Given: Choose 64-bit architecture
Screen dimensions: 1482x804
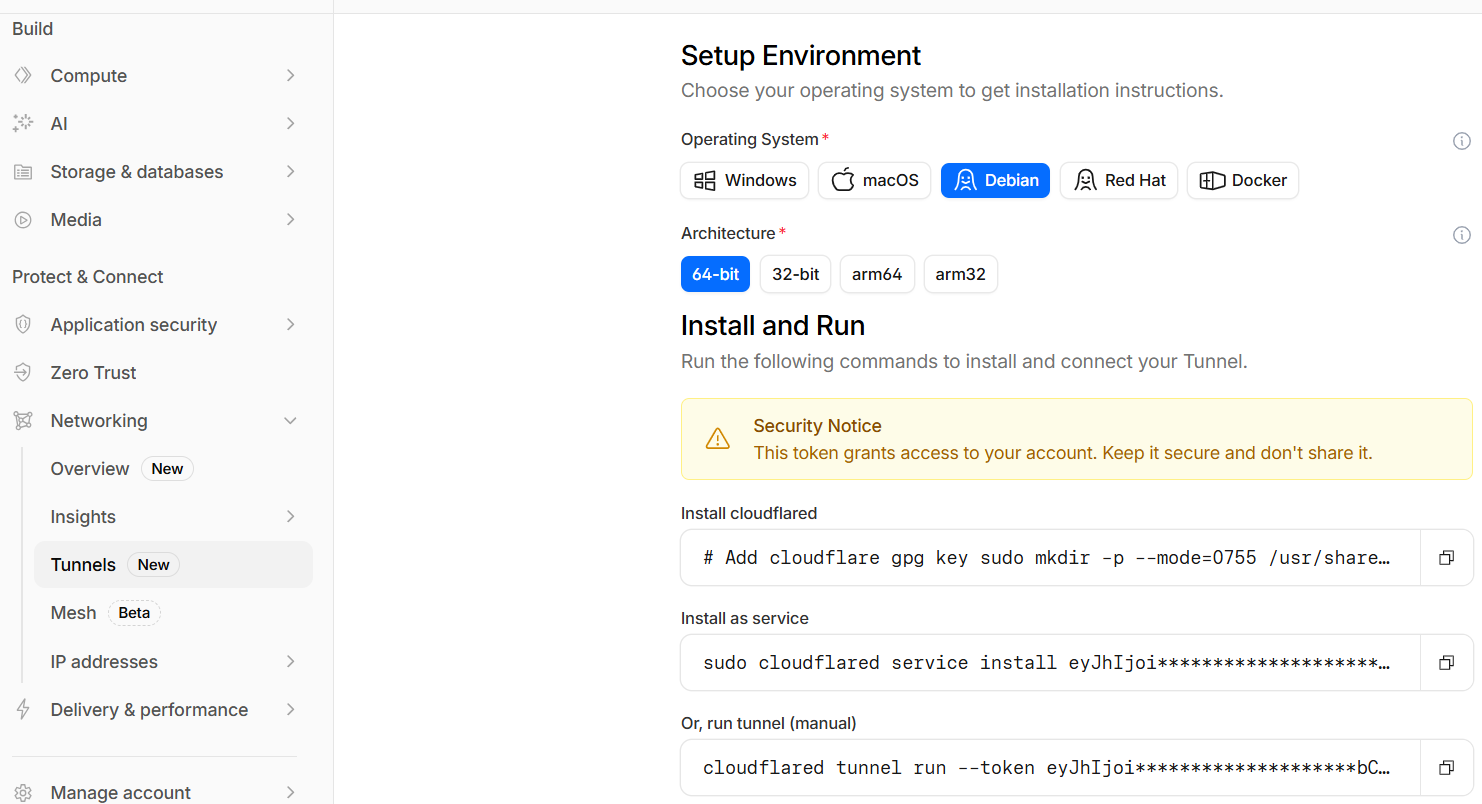Looking at the screenshot, I should pos(715,274).
